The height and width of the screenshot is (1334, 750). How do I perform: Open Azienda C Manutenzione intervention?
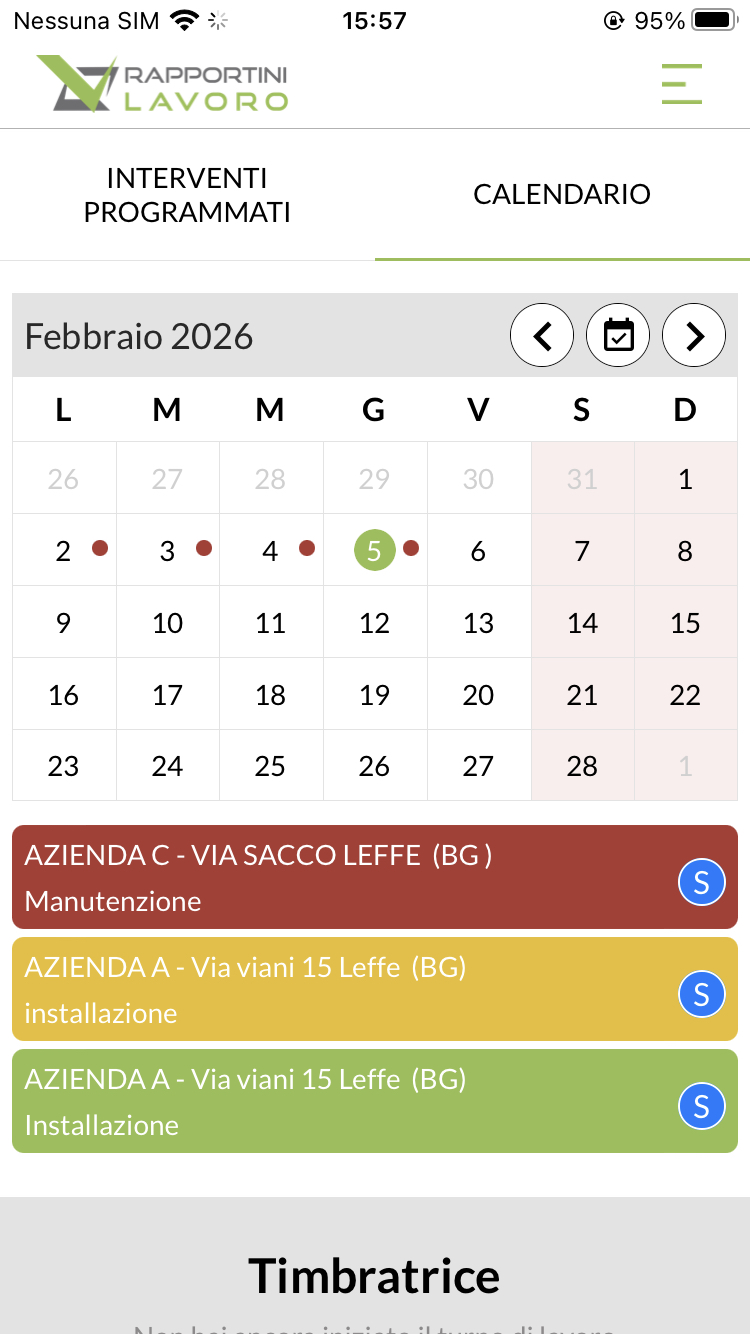pos(340,878)
